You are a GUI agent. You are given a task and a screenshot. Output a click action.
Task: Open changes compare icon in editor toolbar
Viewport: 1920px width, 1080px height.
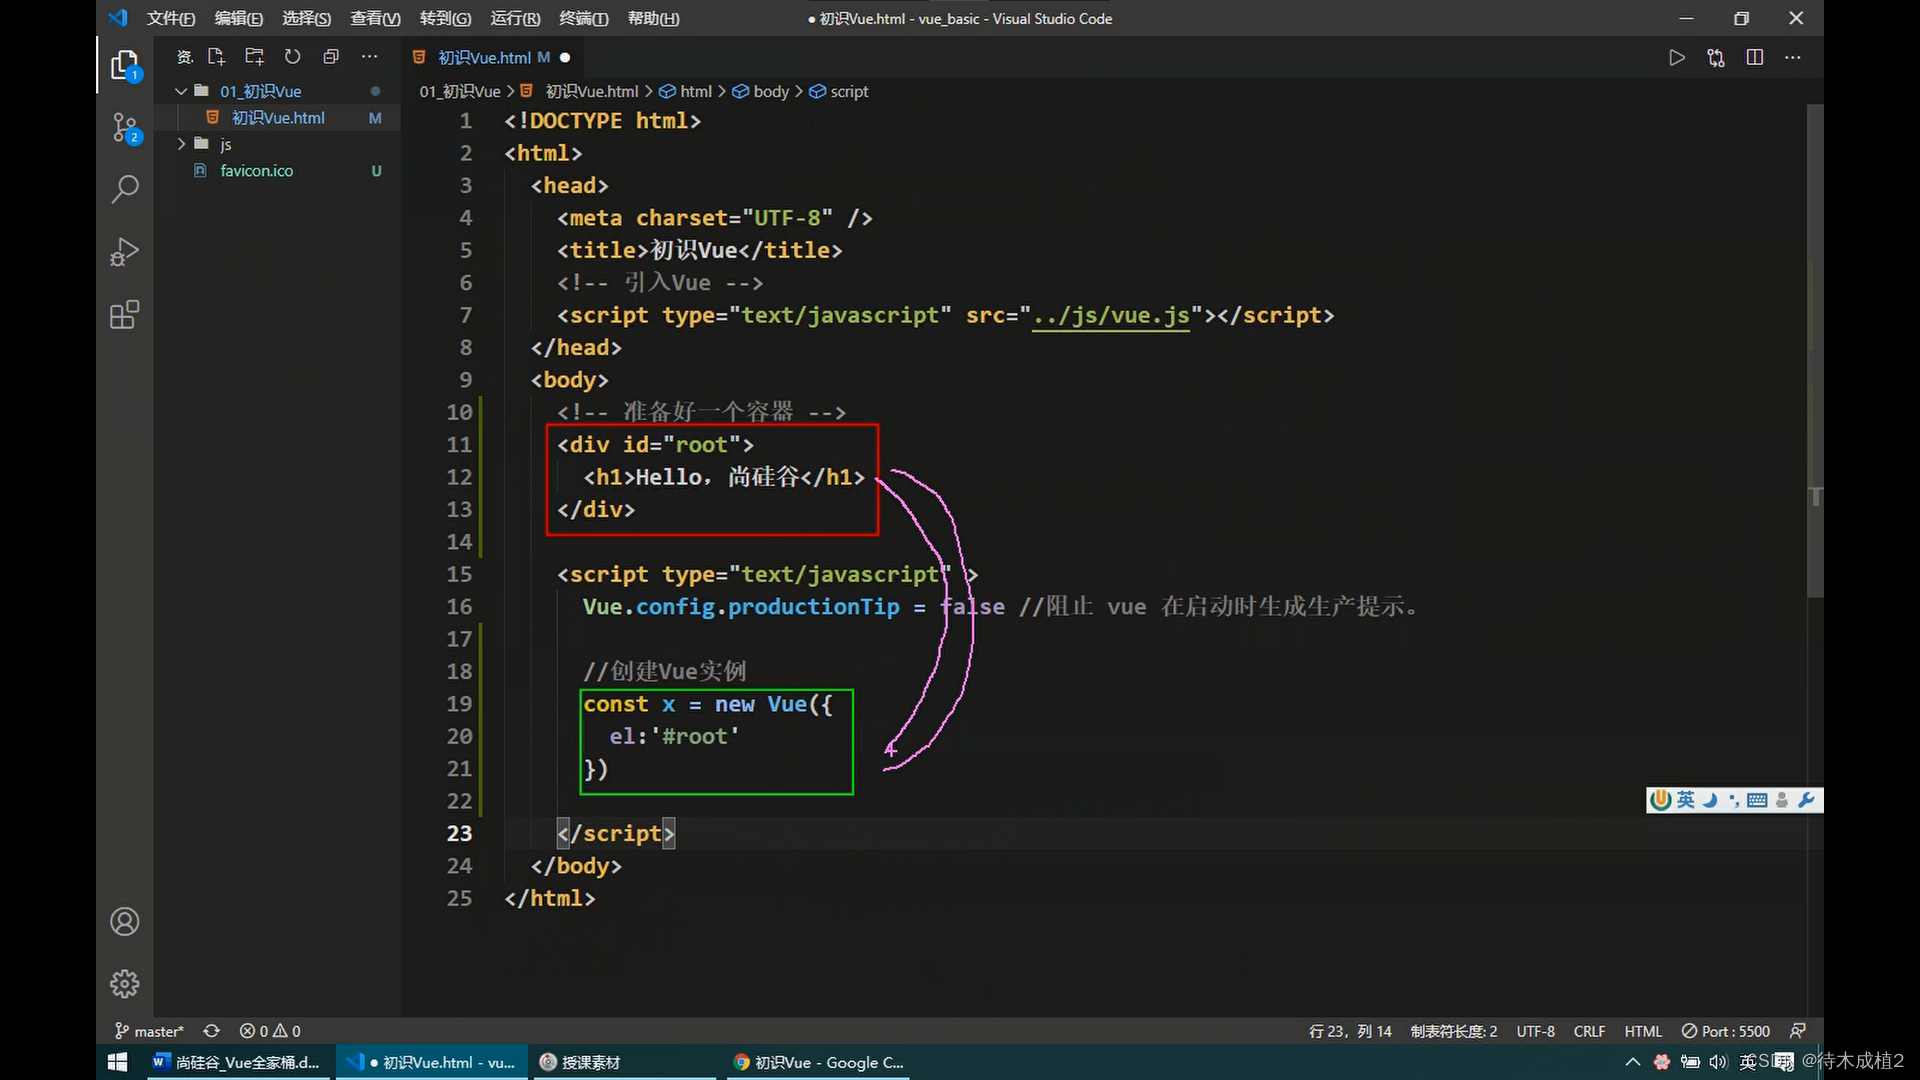click(1716, 58)
